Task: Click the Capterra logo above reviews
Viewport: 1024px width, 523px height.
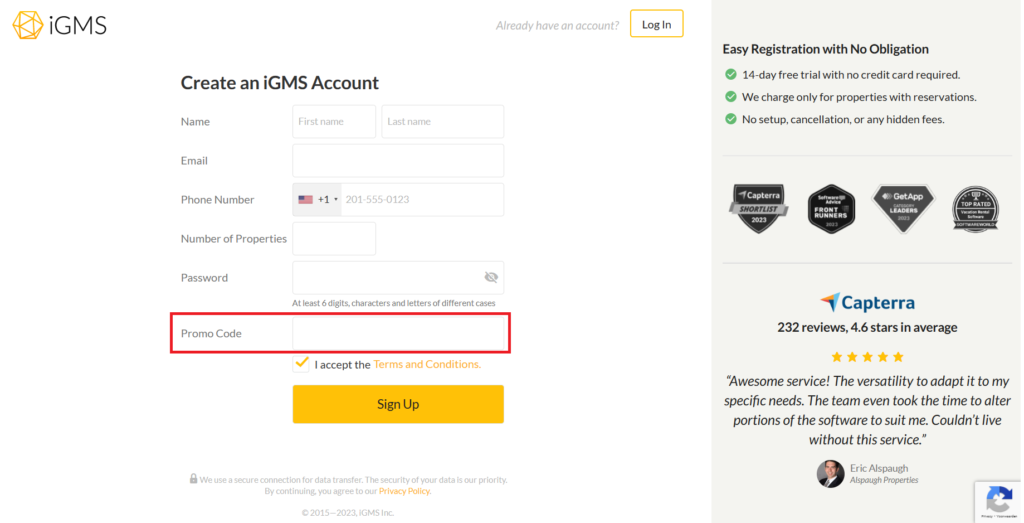Action: (866, 302)
